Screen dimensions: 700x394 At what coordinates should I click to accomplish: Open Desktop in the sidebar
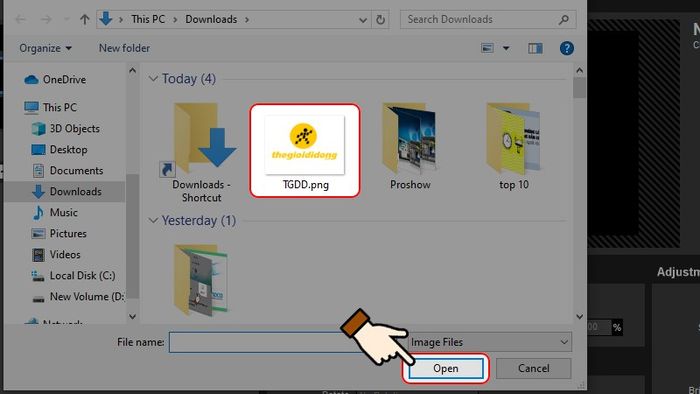click(68, 149)
